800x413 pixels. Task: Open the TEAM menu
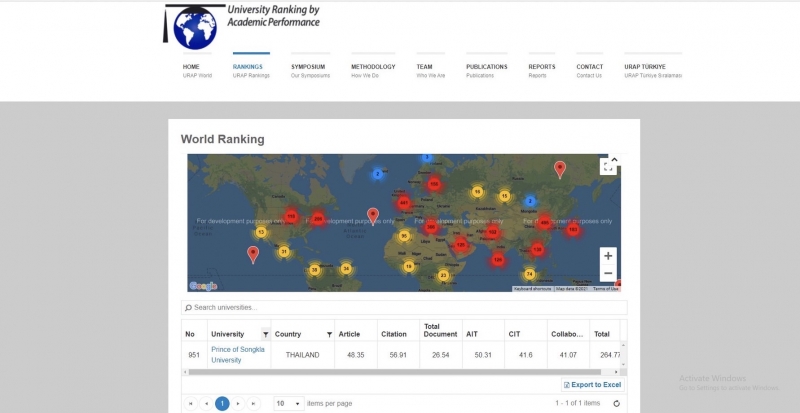point(431,70)
